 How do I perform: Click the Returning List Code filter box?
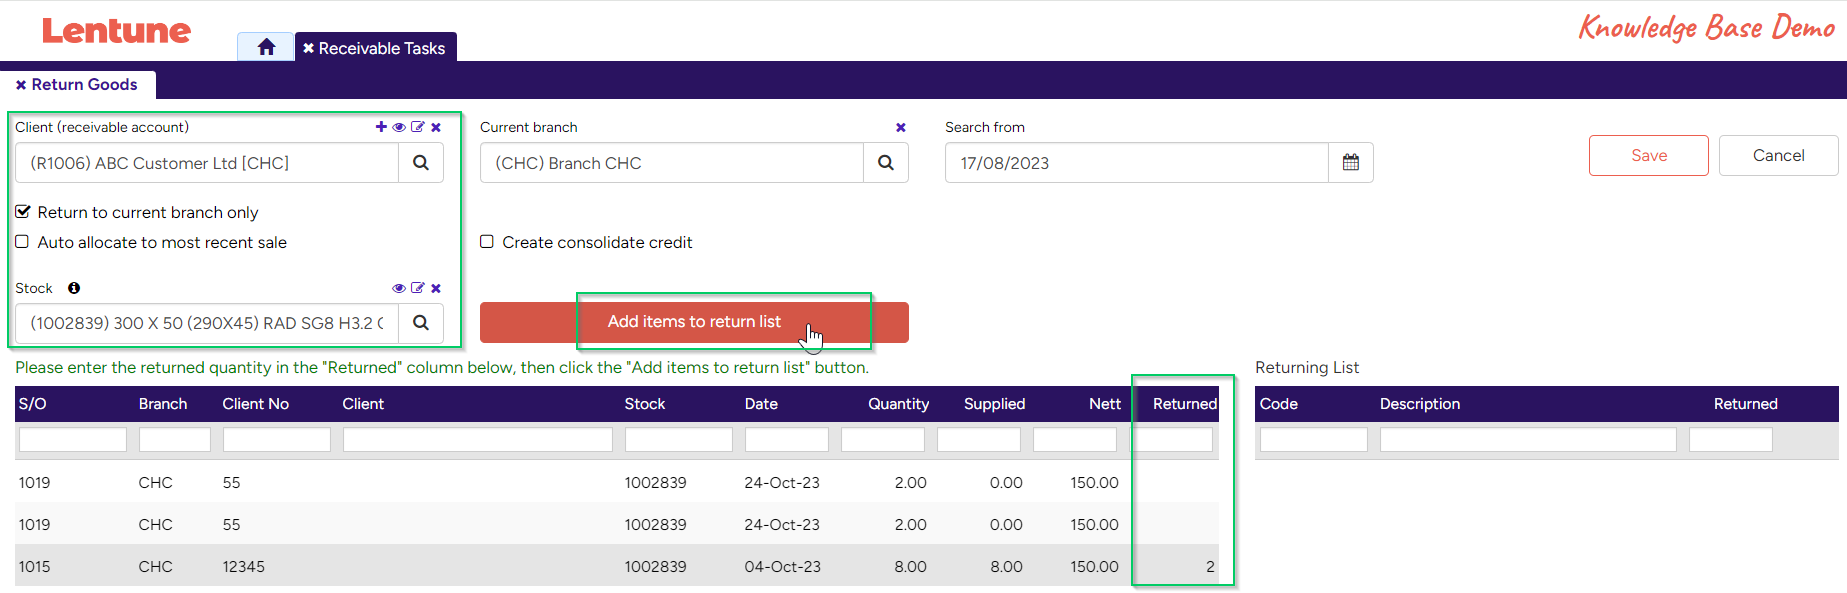(1314, 440)
